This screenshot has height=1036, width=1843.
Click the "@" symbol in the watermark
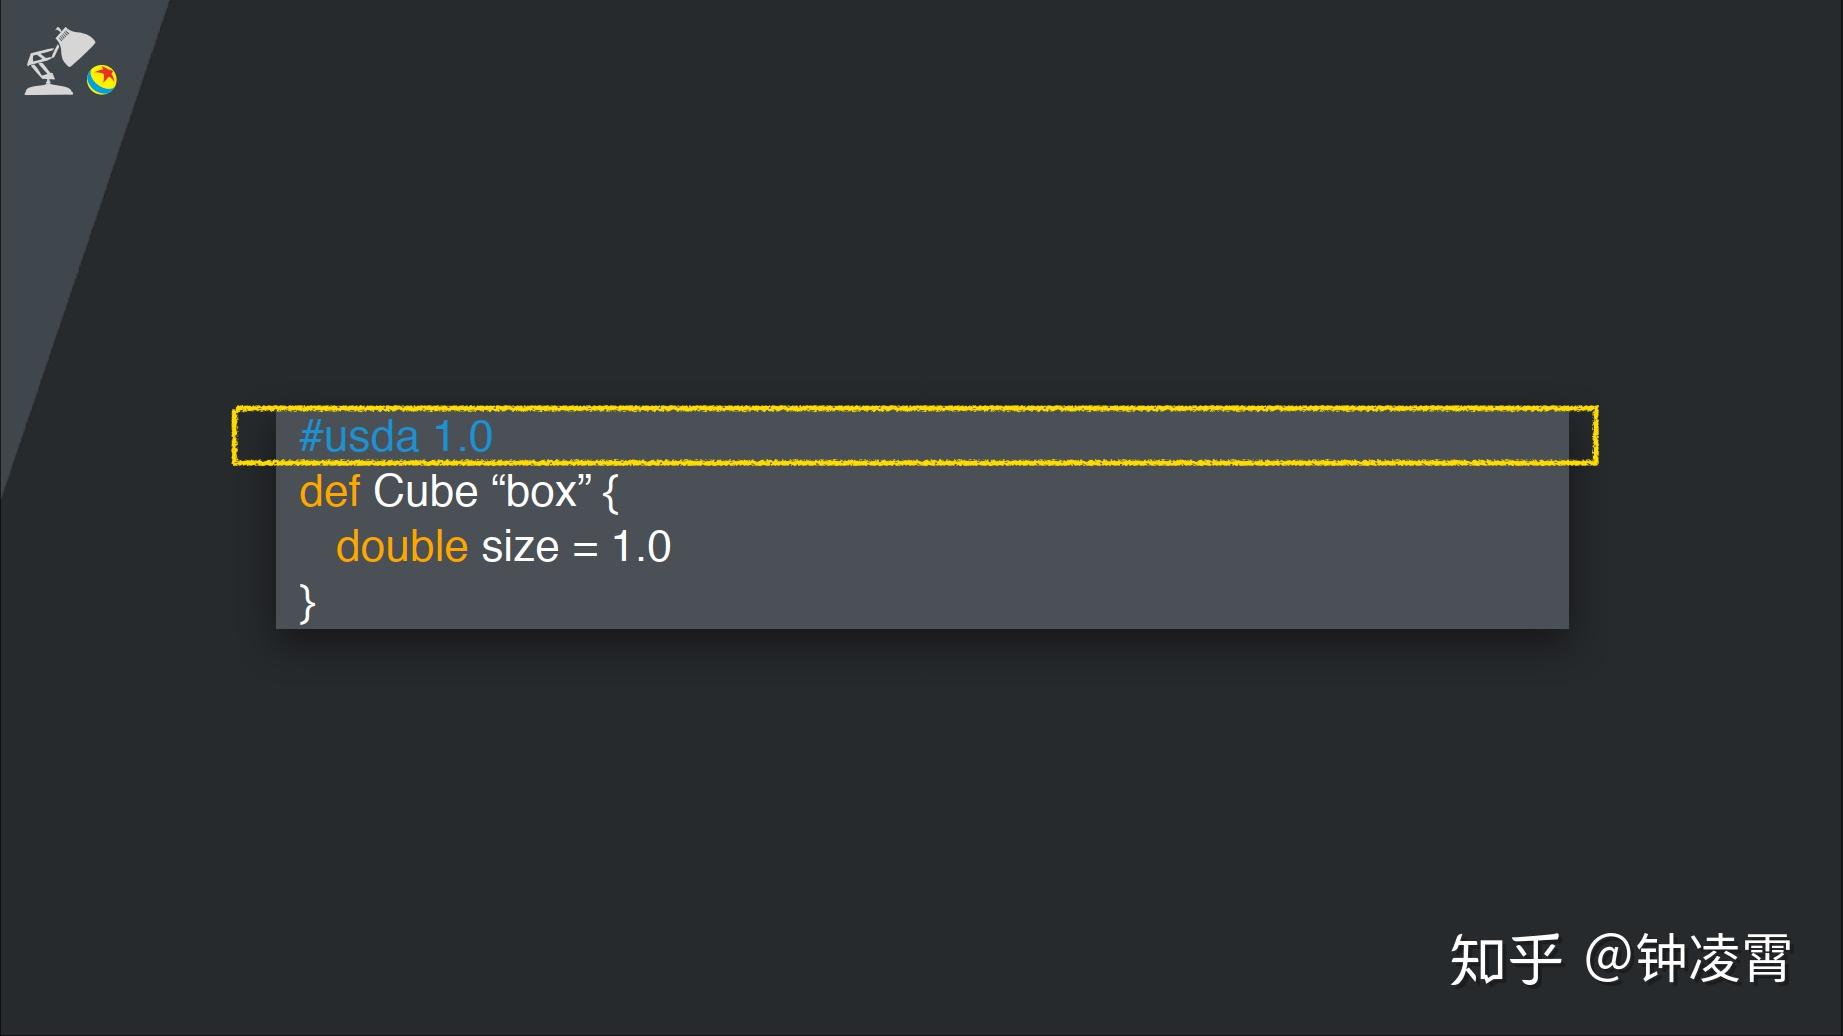coord(1608,958)
